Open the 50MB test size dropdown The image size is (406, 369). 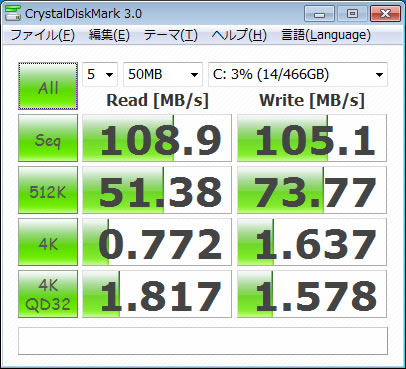pyautogui.click(x=163, y=74)
